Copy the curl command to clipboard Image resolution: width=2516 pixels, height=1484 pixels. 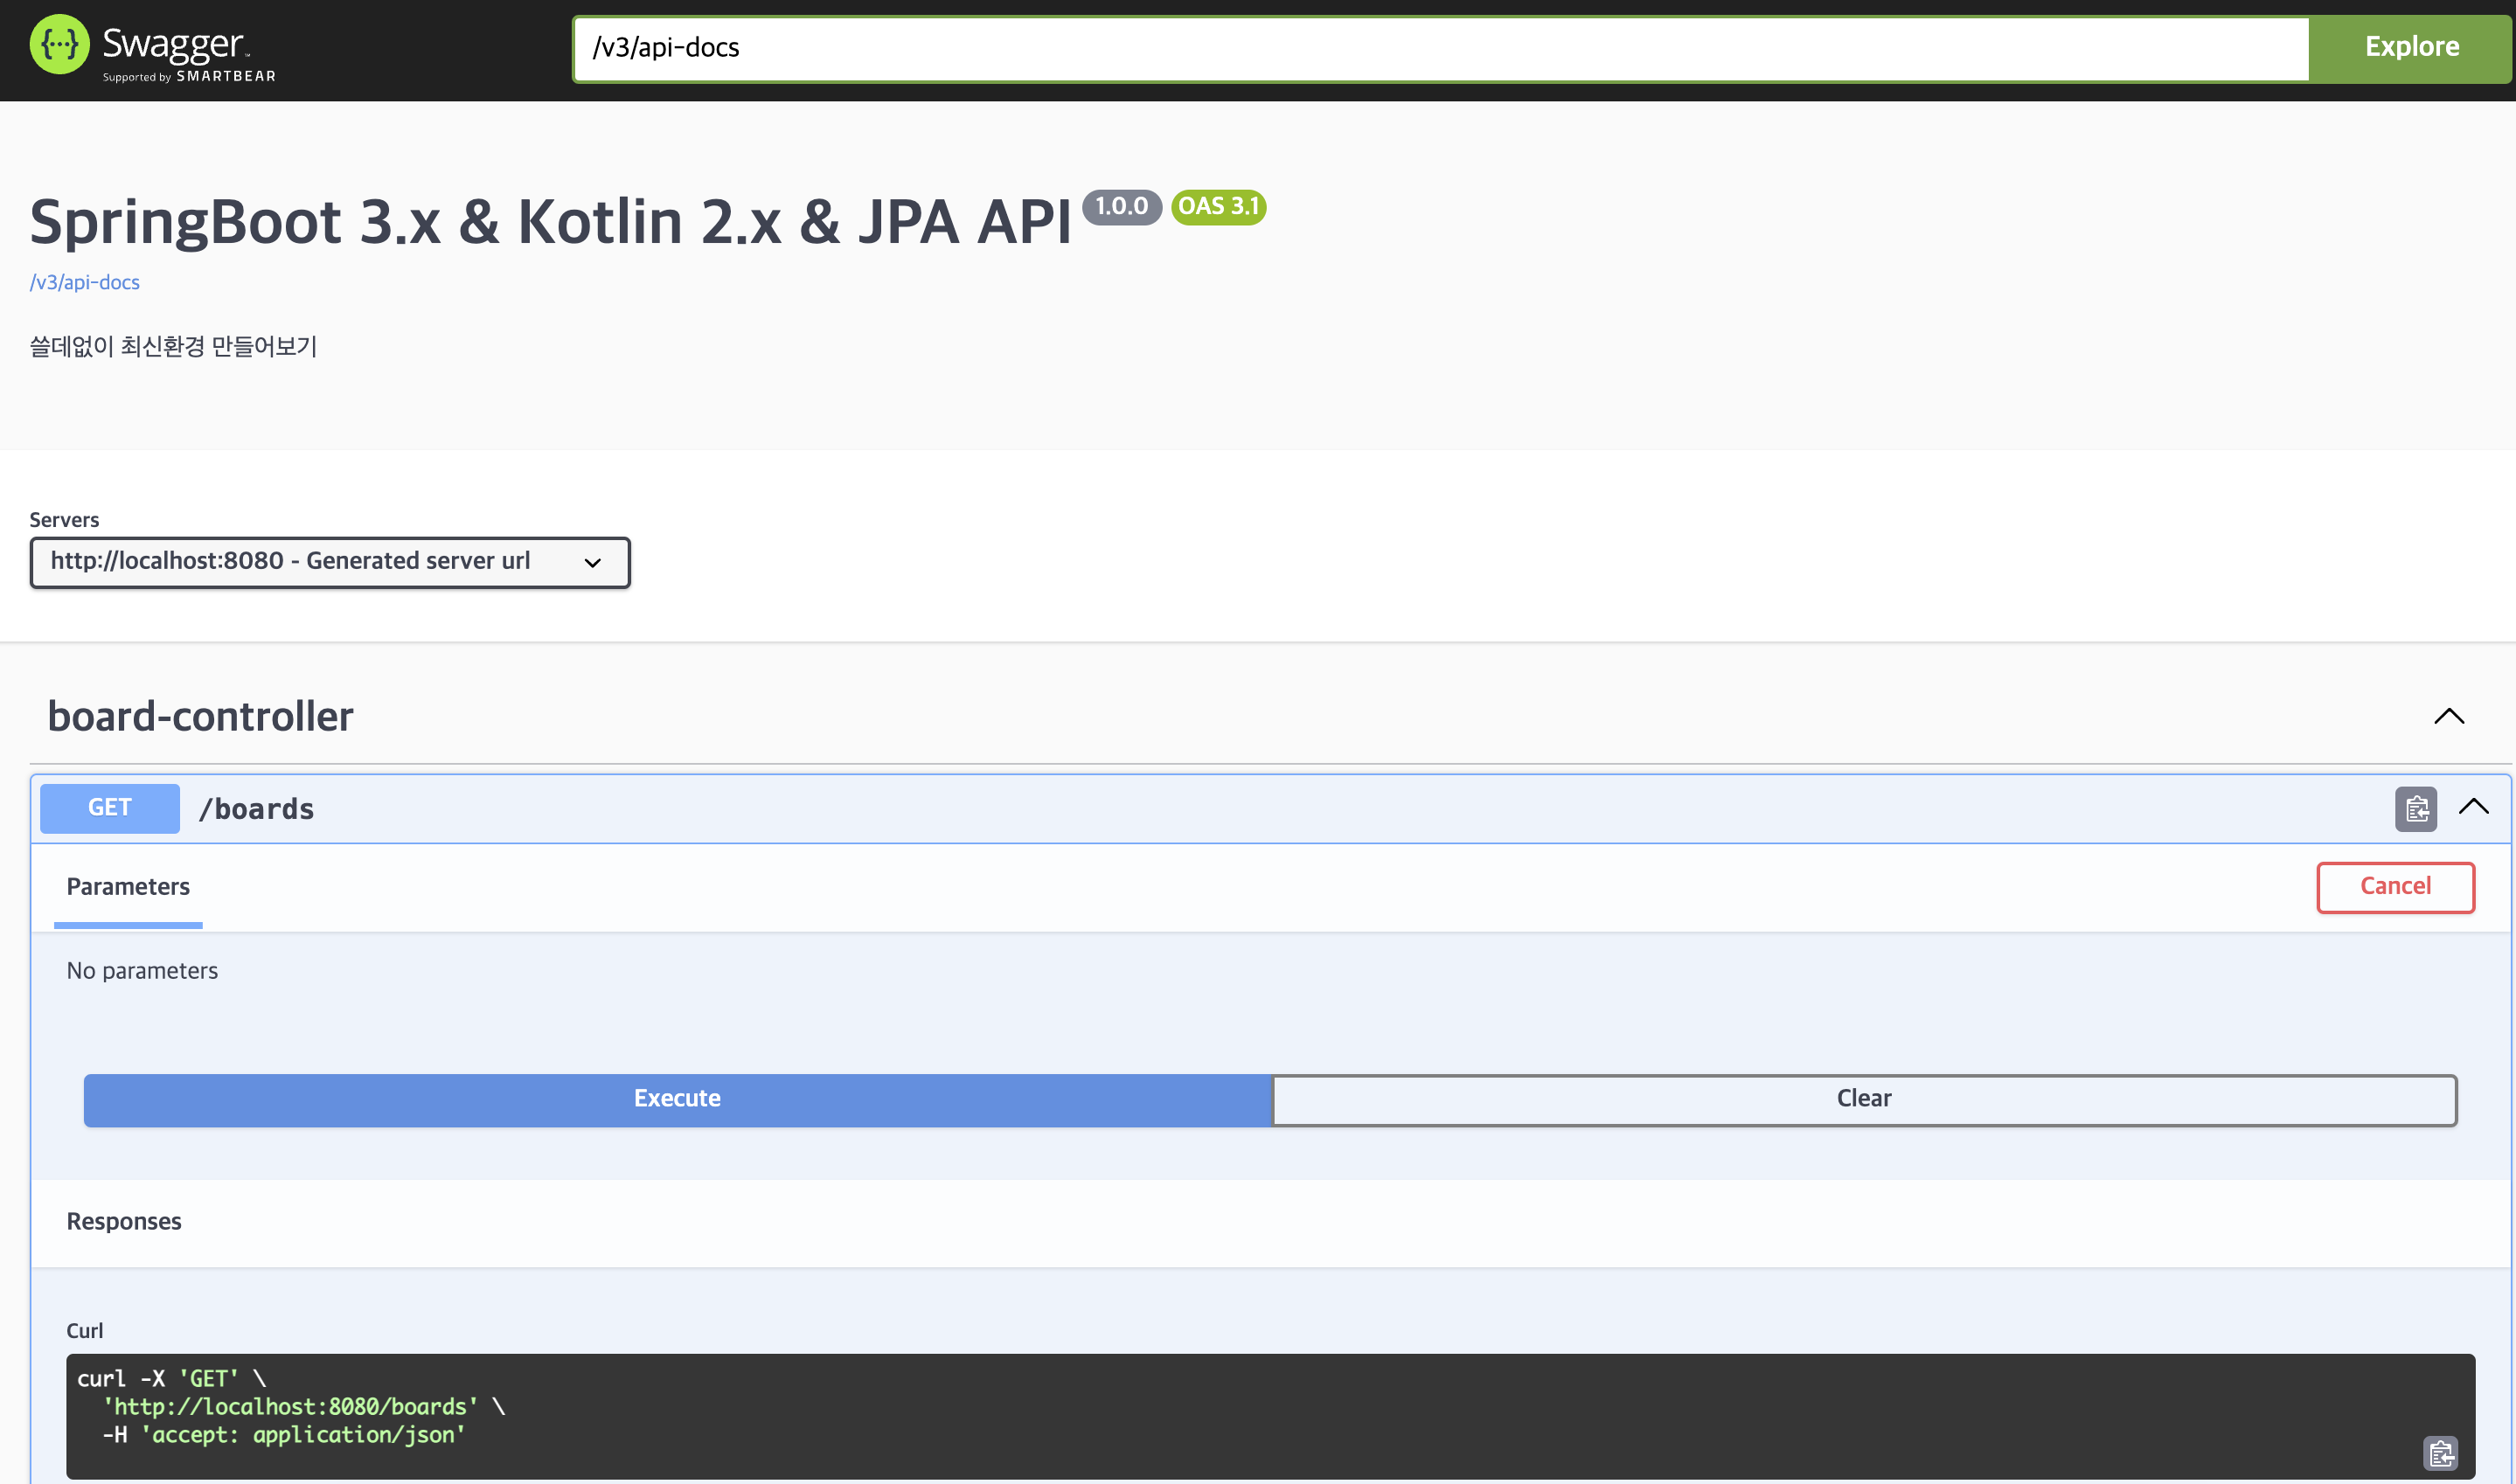click(2440, 1452)
